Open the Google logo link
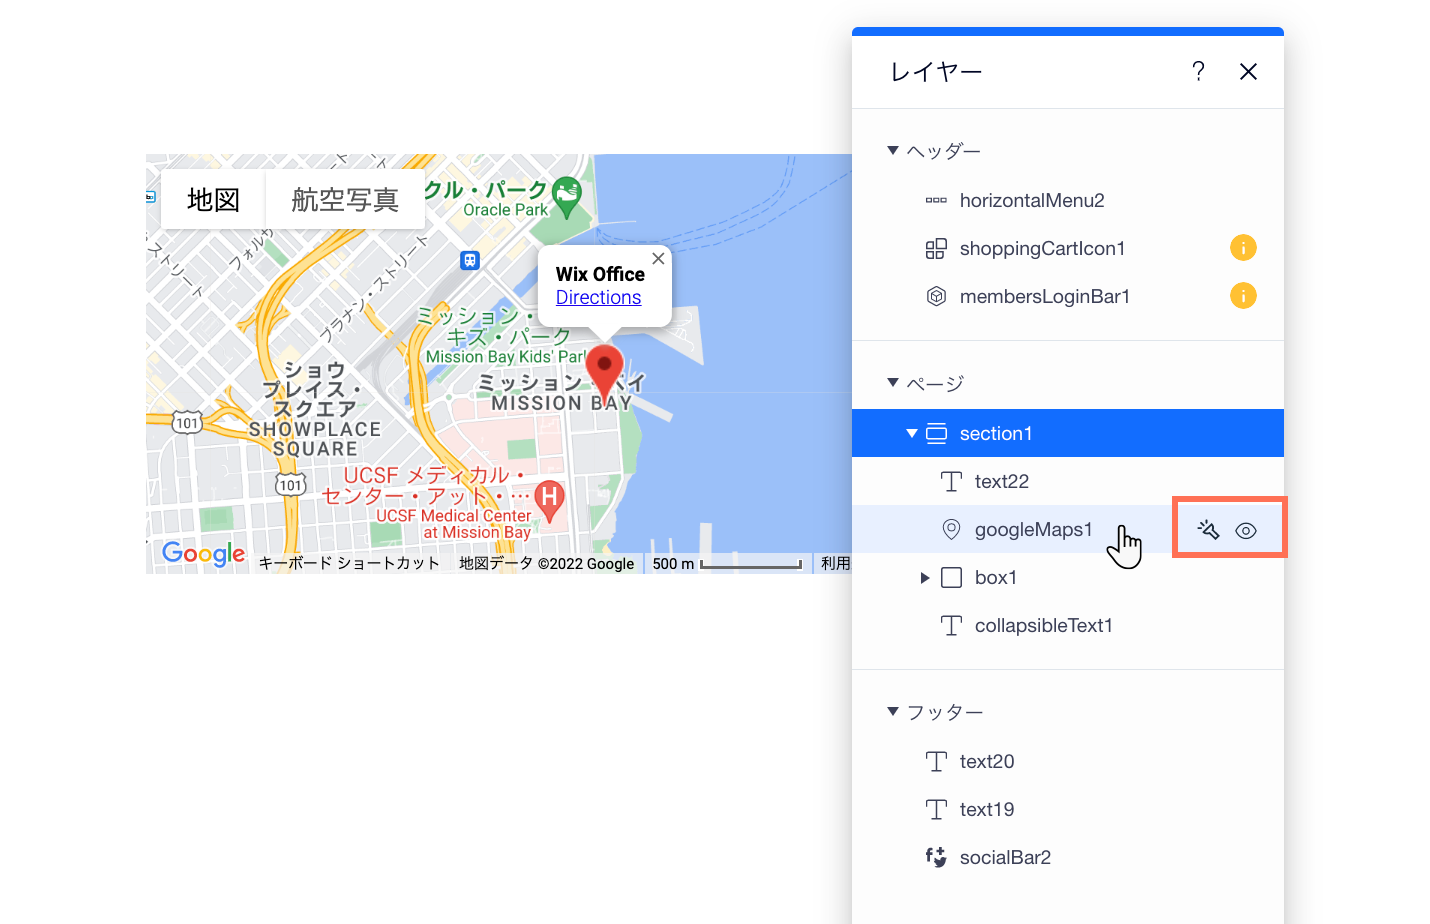This screenshot has height=924, width=1430. pyautogui.click(x=203, y=554)
